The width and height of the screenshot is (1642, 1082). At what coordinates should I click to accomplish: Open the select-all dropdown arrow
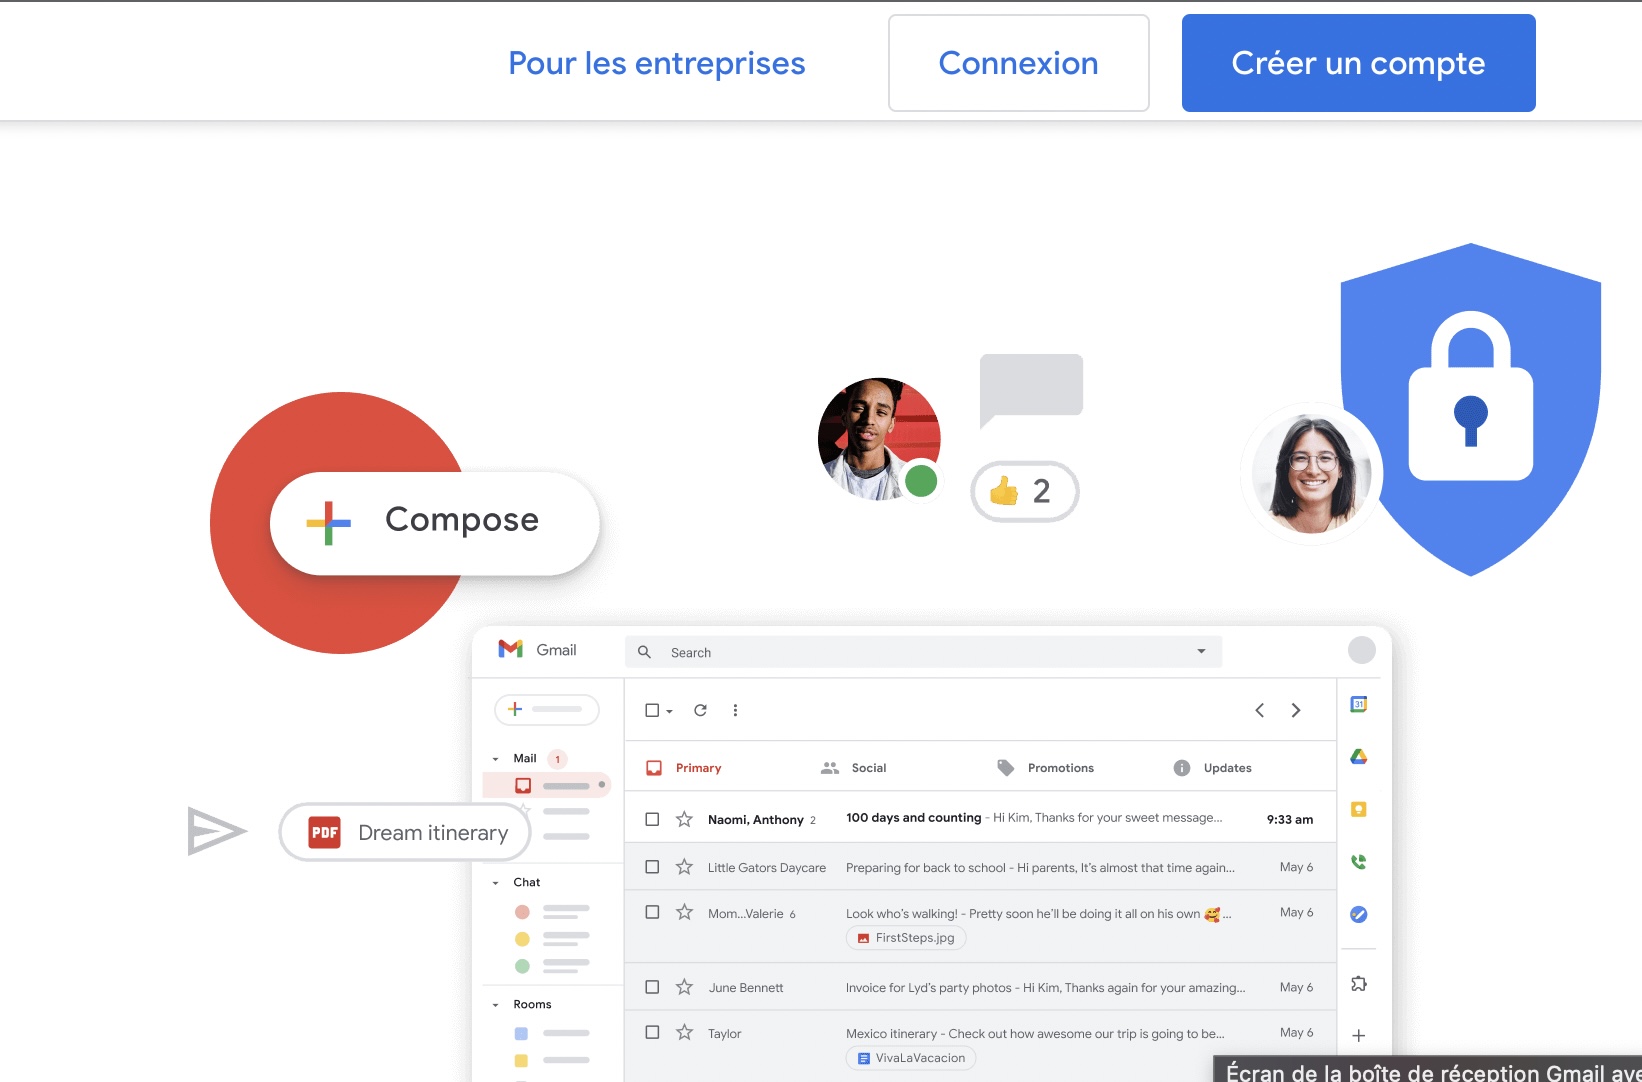click(x=670, y=711)
